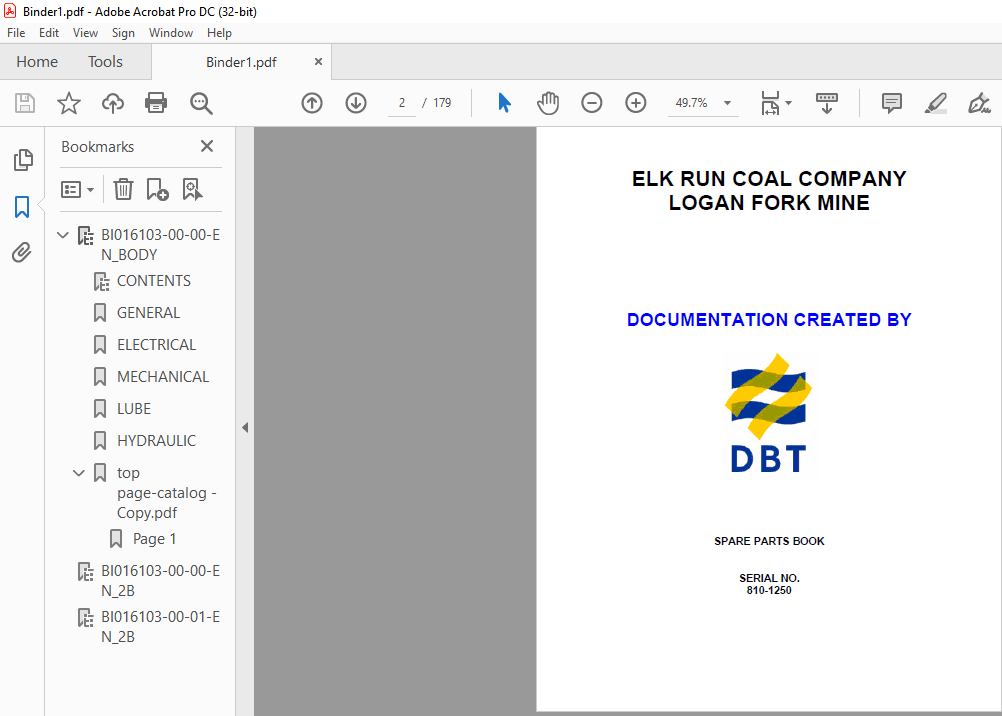The width and height of the screenshot is (1002, 716).
Task: Activate the hand pan tool
Action: (x=548, y=103)
